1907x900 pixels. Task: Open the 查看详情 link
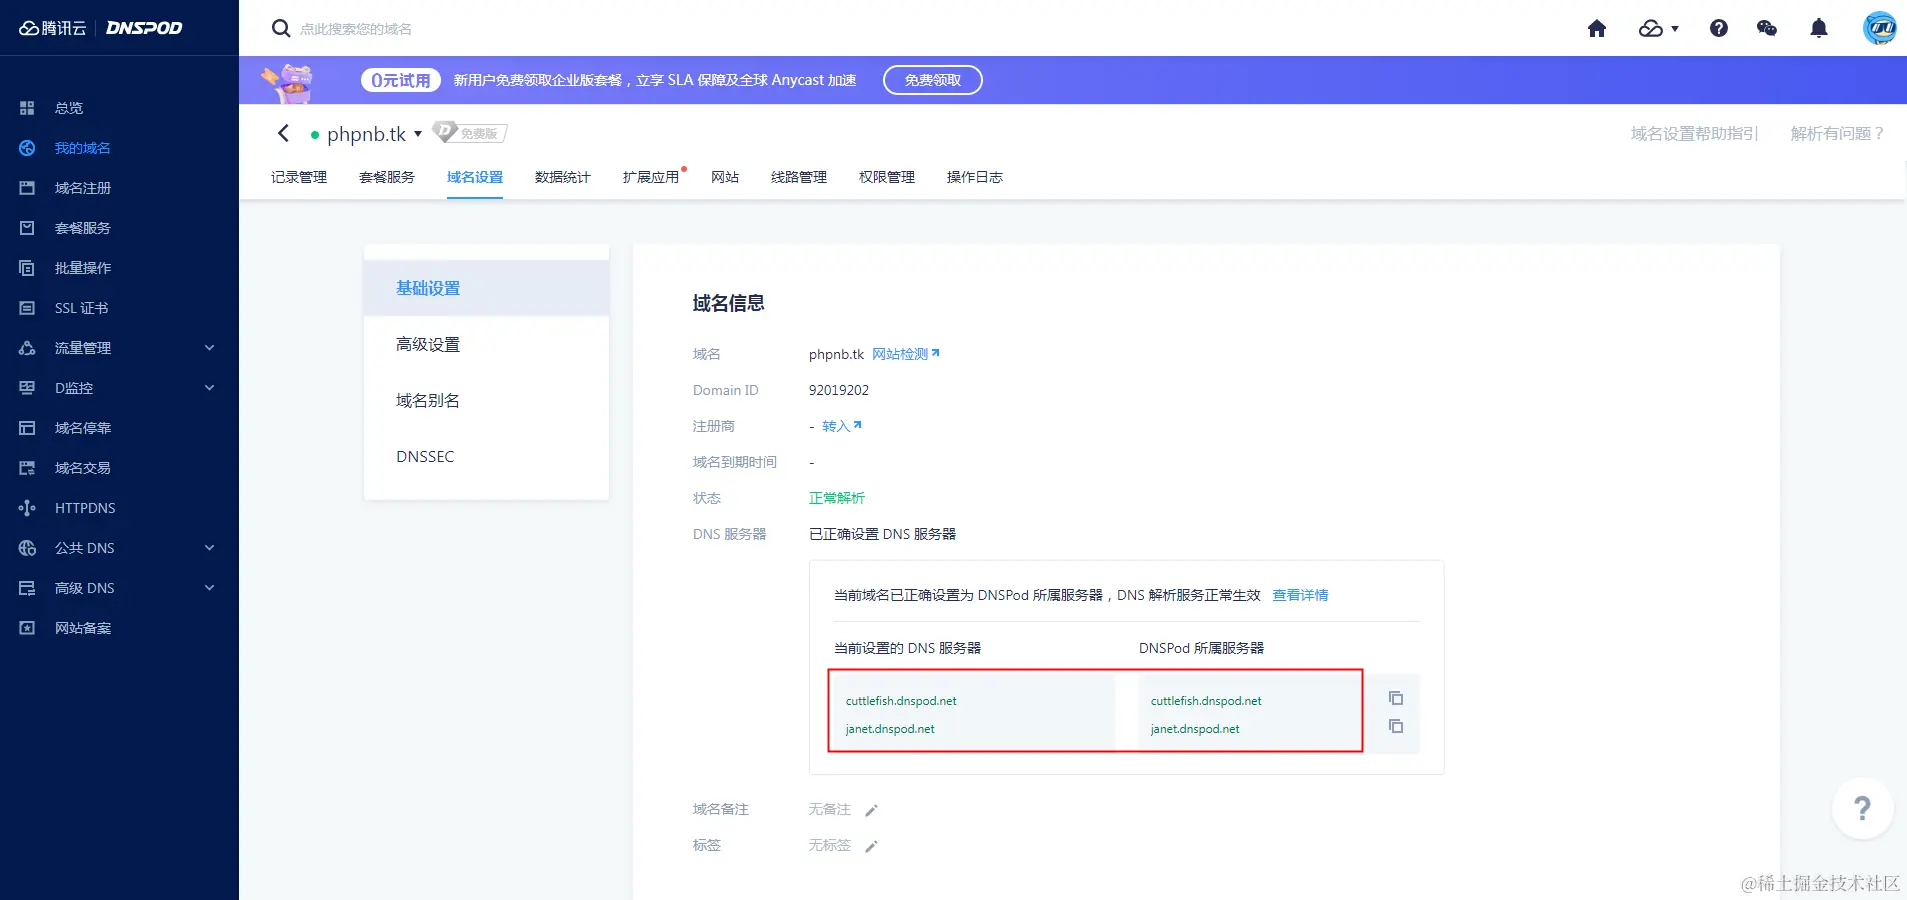(x=1300, y=595)
